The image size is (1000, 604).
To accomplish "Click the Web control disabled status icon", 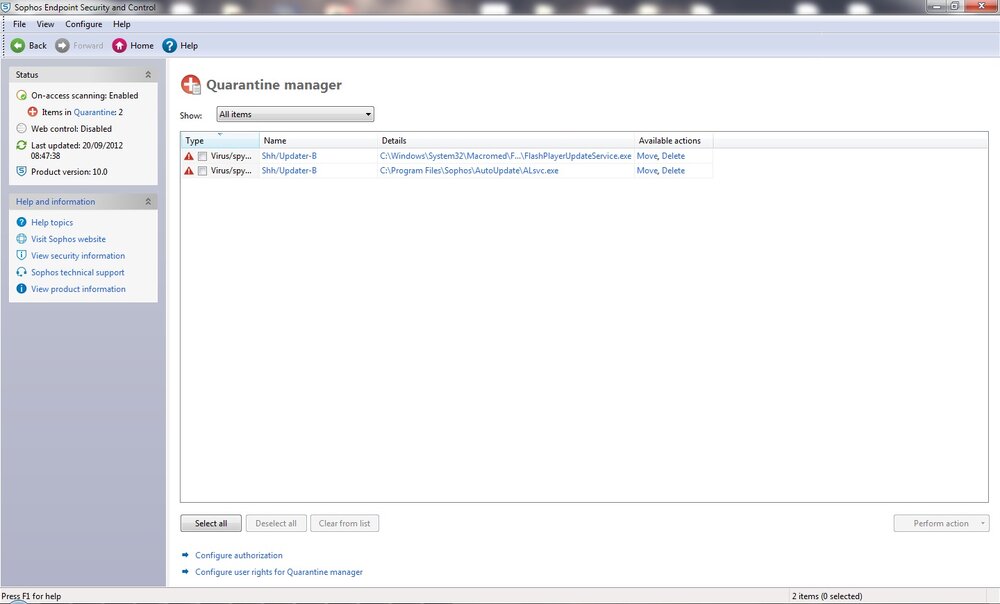I will 21,128.
